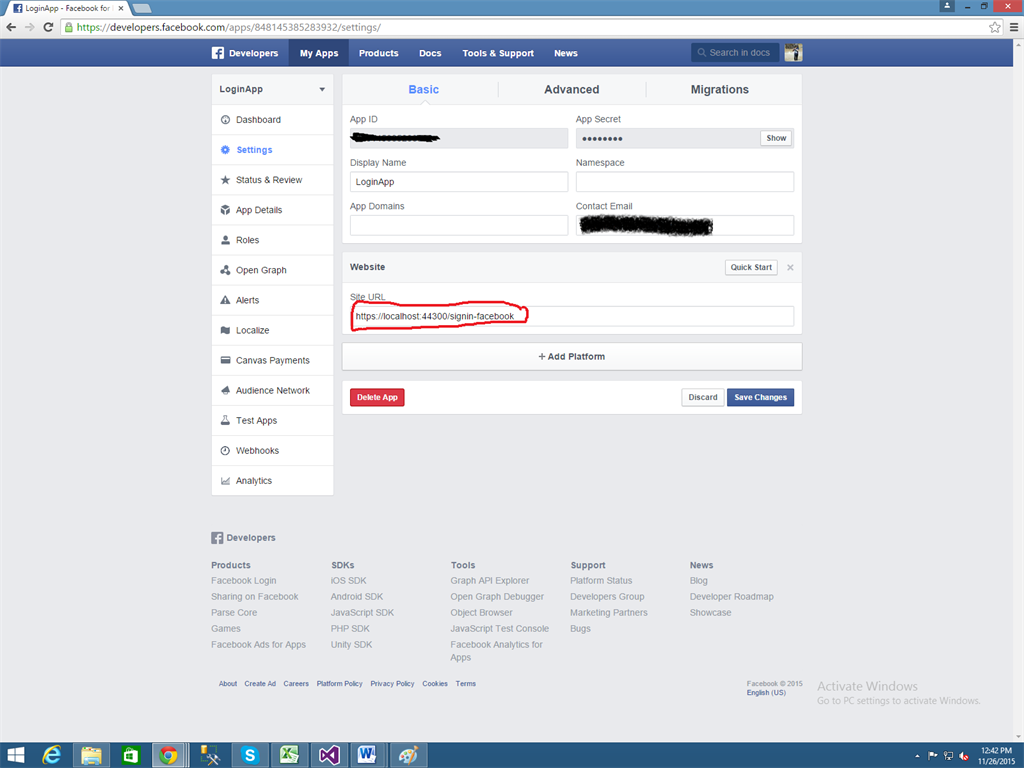The image size is (1024, 768).
Task: Click Save Changes for the app settings
Action: point(760,397)
